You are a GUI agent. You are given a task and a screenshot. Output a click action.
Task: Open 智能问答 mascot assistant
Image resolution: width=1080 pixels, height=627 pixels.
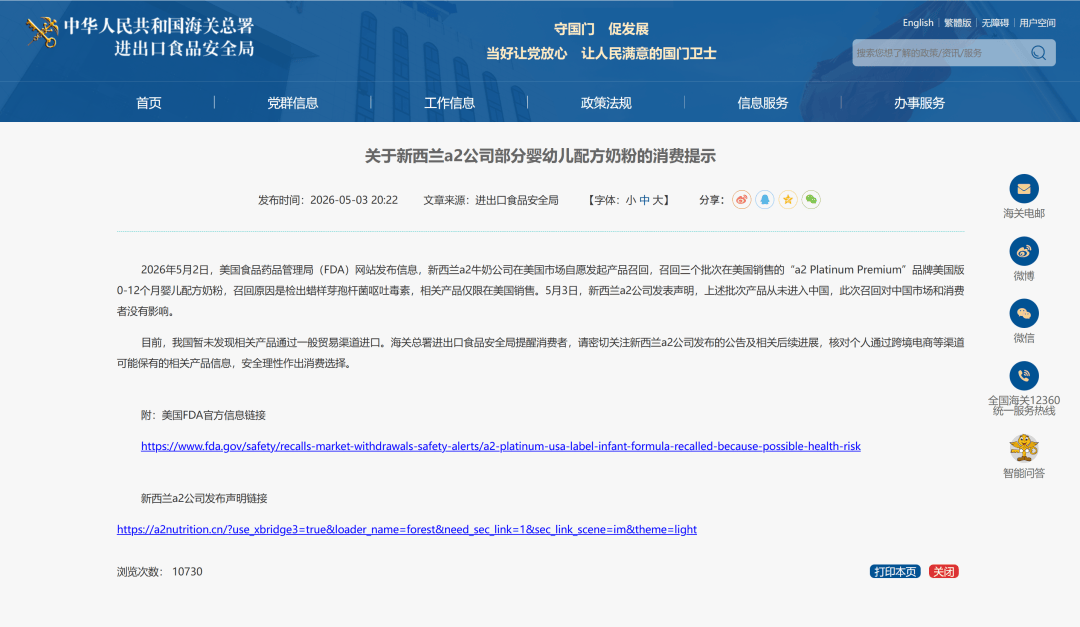coord(1024,448)
